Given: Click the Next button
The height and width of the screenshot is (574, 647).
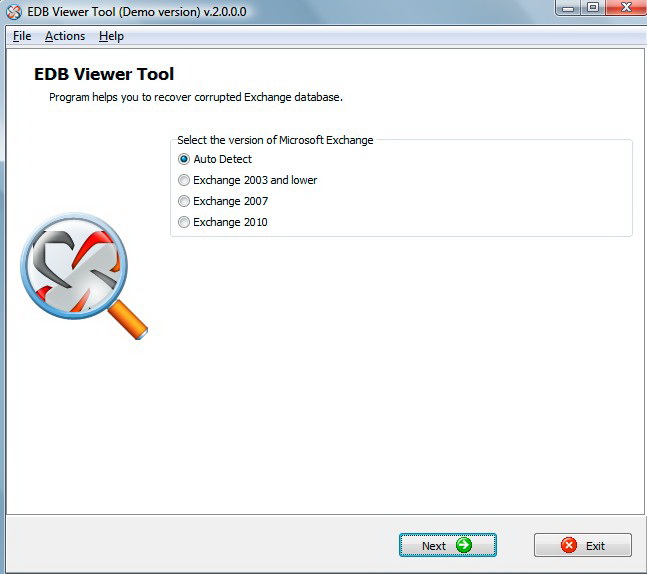Looking at the screenshot, I should (448, 545).
